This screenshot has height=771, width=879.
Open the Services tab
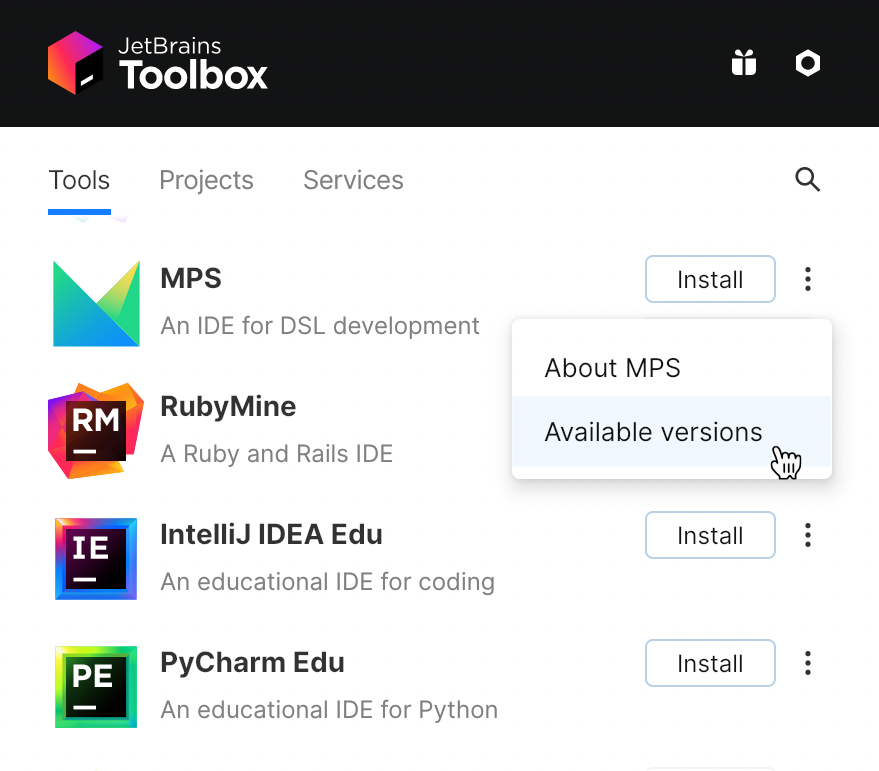pyautogui.click(x=353, y=180)
